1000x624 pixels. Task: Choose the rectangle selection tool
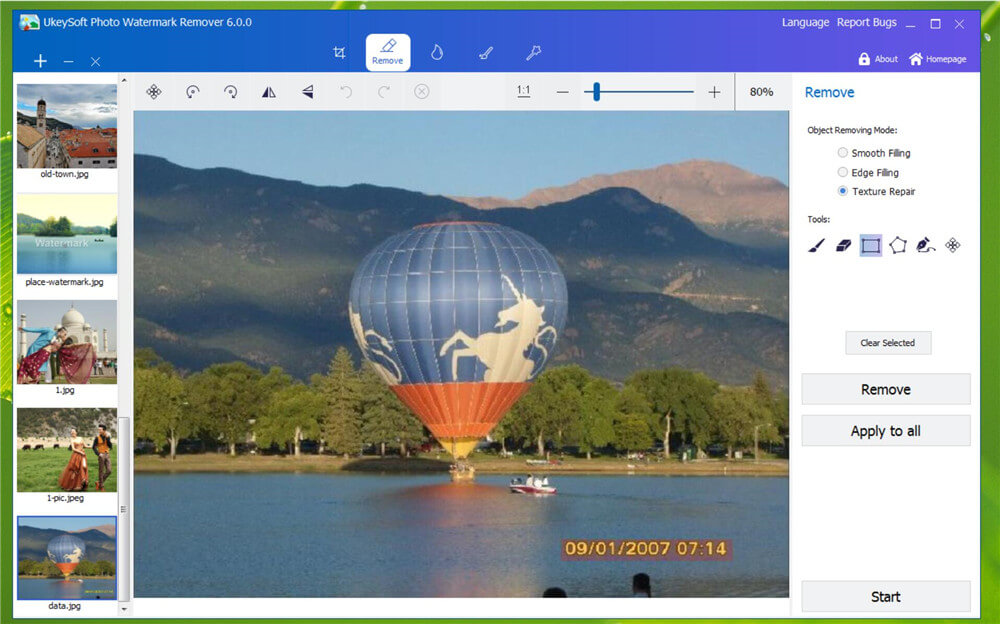click(x=871, y=245)
